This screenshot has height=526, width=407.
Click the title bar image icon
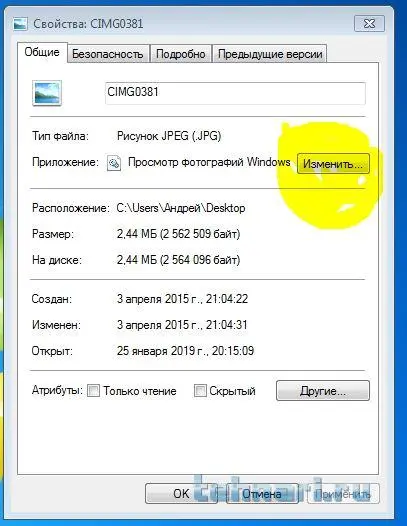point(20,24)
